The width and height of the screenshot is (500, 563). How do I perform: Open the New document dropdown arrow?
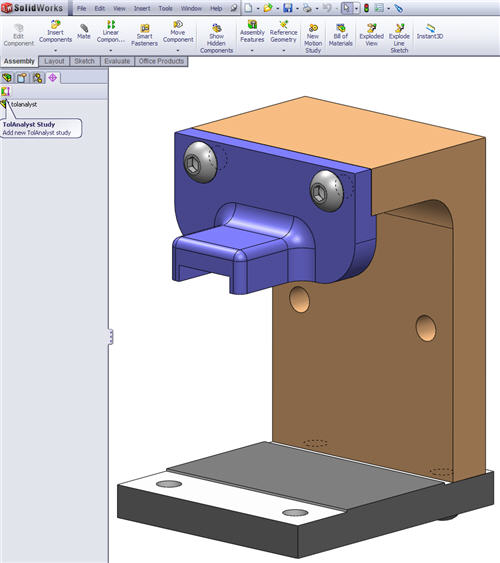point(258,8)
